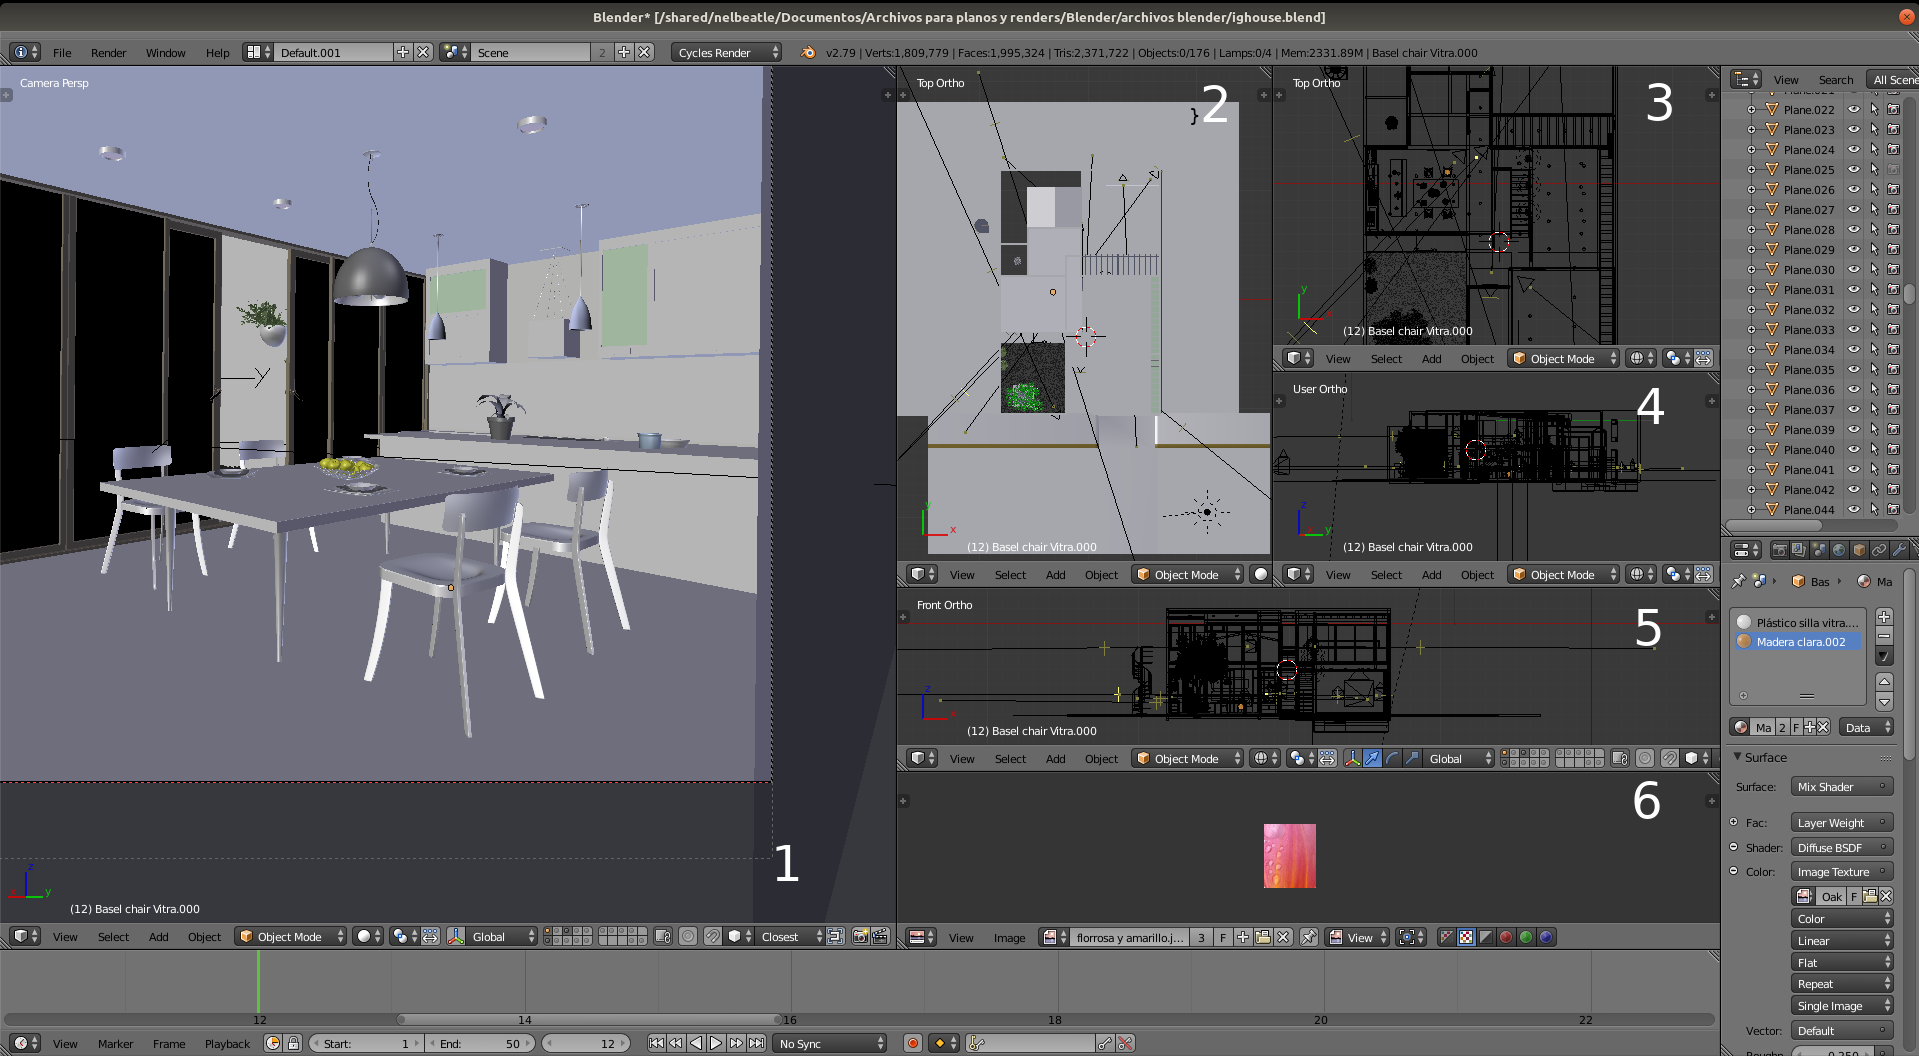Pin the image in the image editor
Viewport: 1919px width, 1056px height.
pyautogui.click(x=1308, y=937)
